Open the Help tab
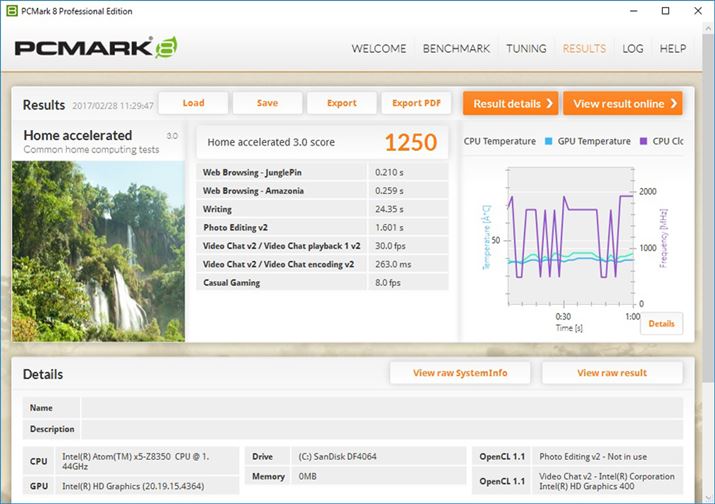The image size is (715, 504). pos(672,48)
